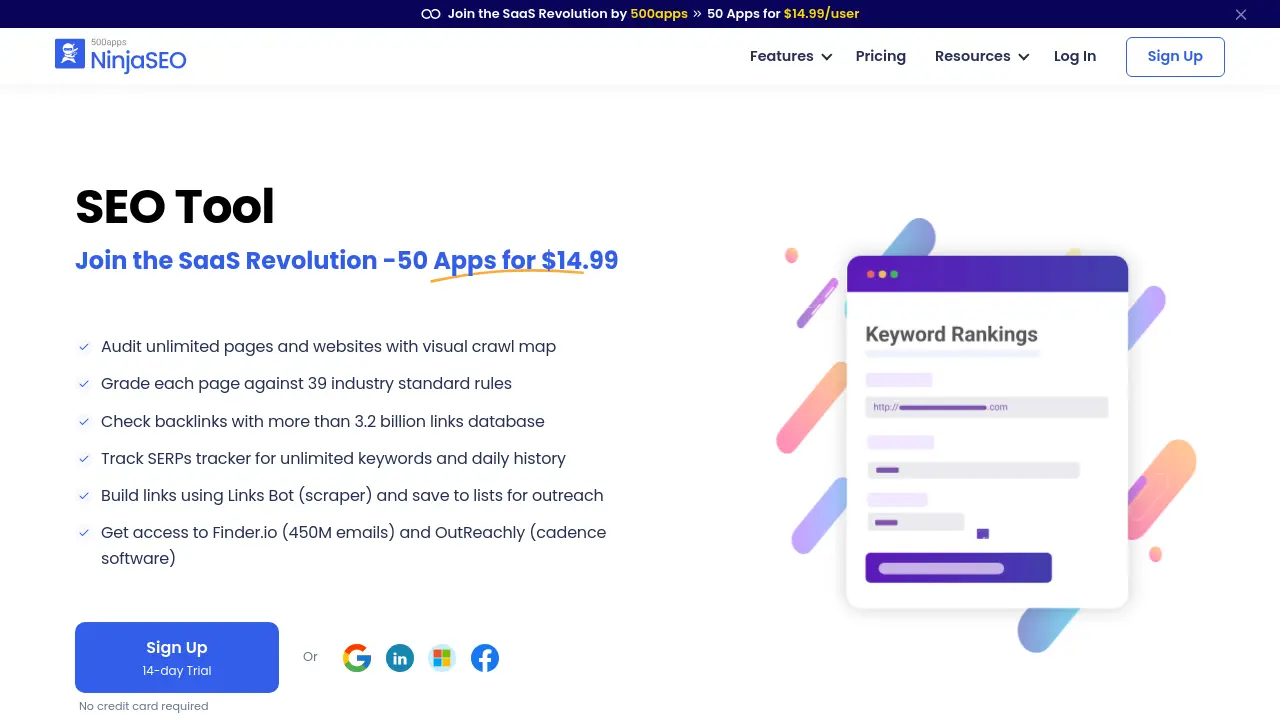The height and width of the screenshot is (720, 1280).
Task: Click the SEO Tool heading
Action: pos(175,206)
